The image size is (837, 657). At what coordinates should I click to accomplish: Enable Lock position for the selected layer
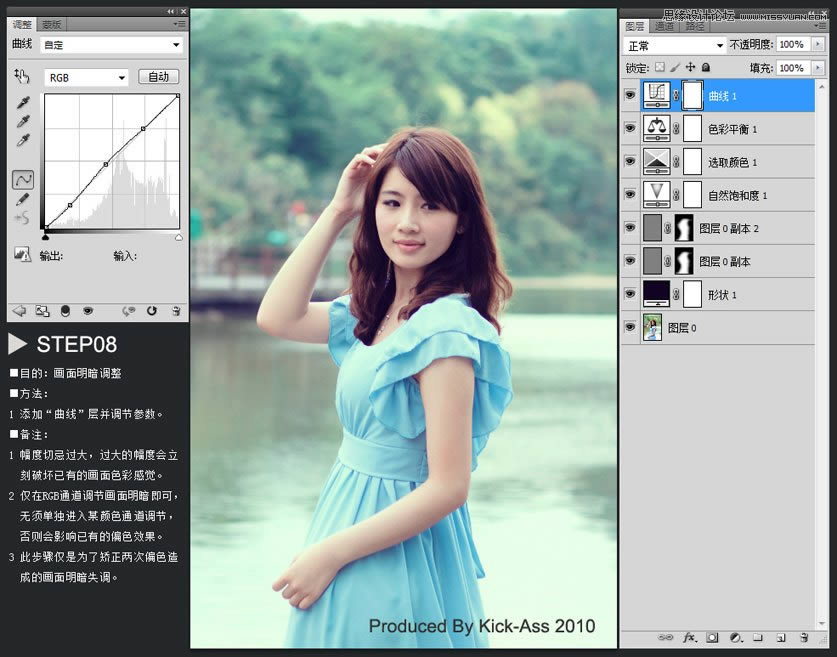point(691,67)
